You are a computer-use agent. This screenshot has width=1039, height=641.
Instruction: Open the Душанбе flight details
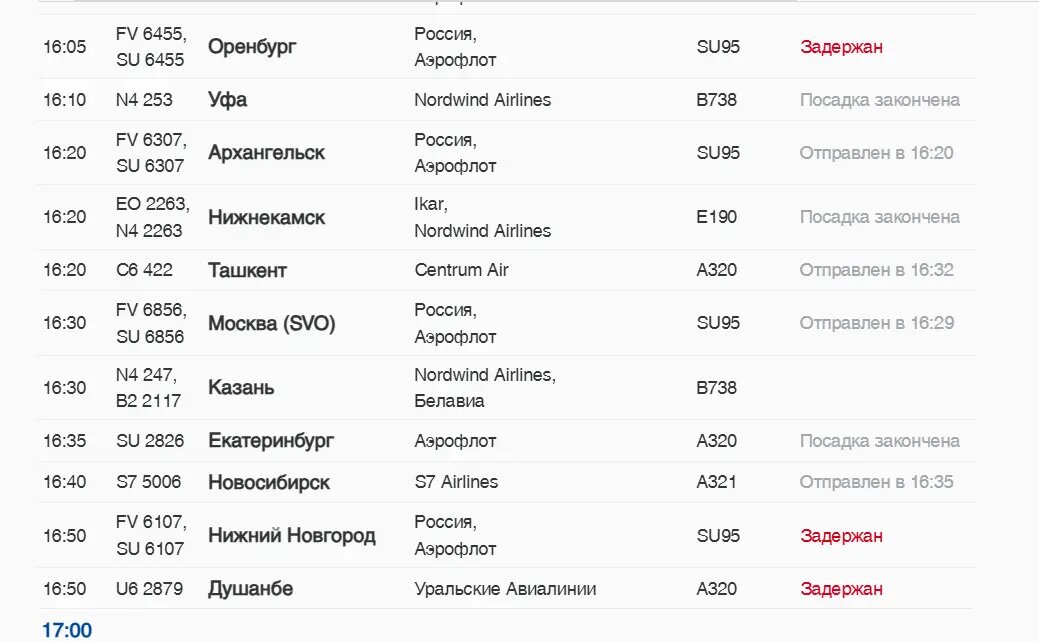pyautogui.click(x=250, y=589)
